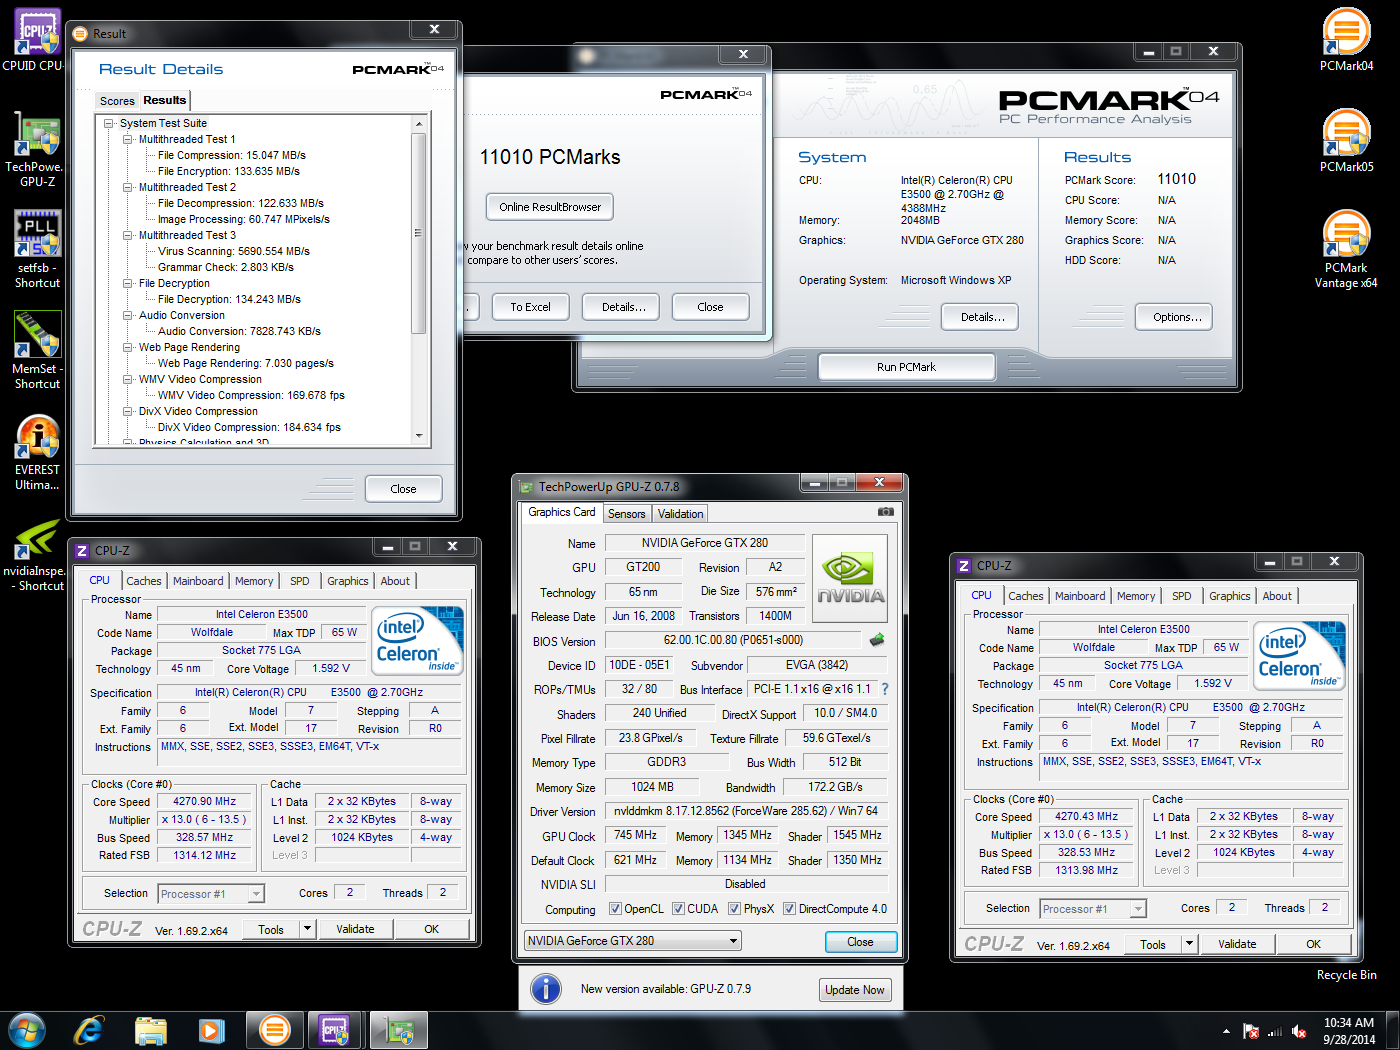Click the Result Details vertical scrollbar thumb
Viewport: 1400px width, 1050px height.
(x=419, y=232)
